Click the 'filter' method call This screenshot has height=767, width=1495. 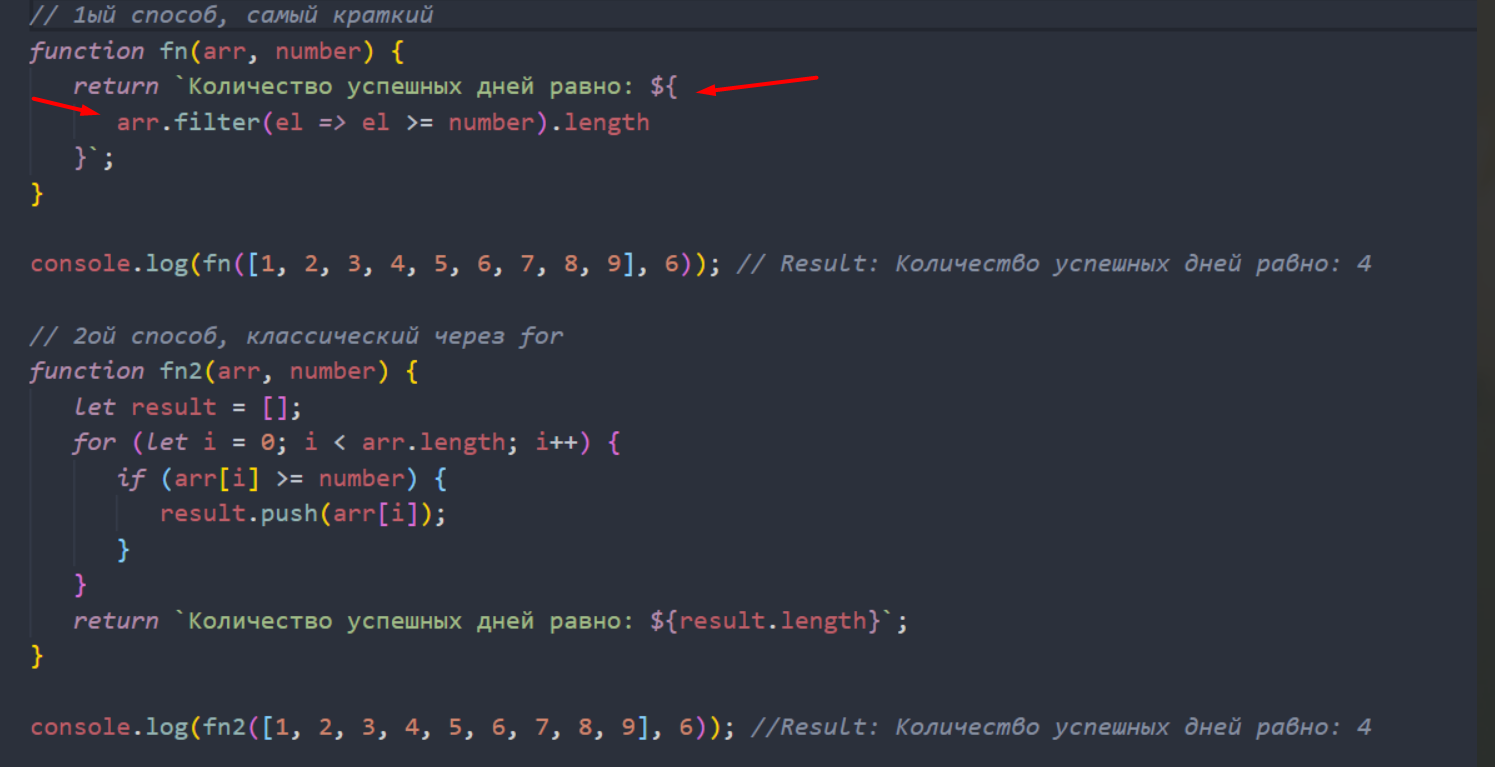[x=217, y=122]
